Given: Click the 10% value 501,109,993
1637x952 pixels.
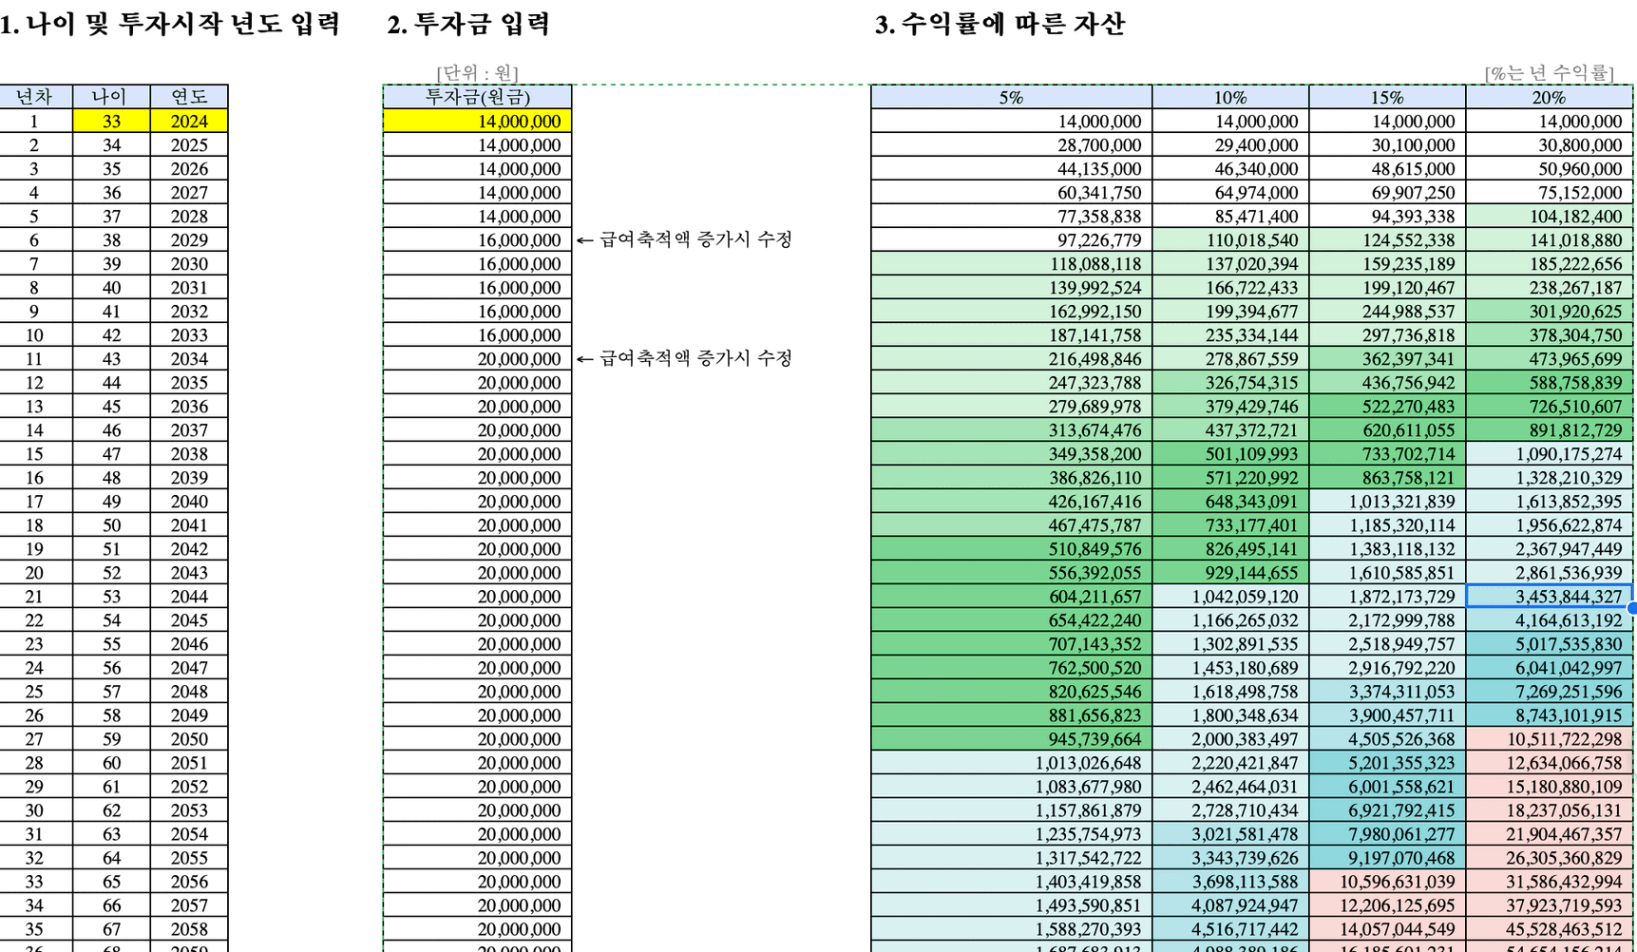Looking at the screenshot, I should pos(1230,454).
